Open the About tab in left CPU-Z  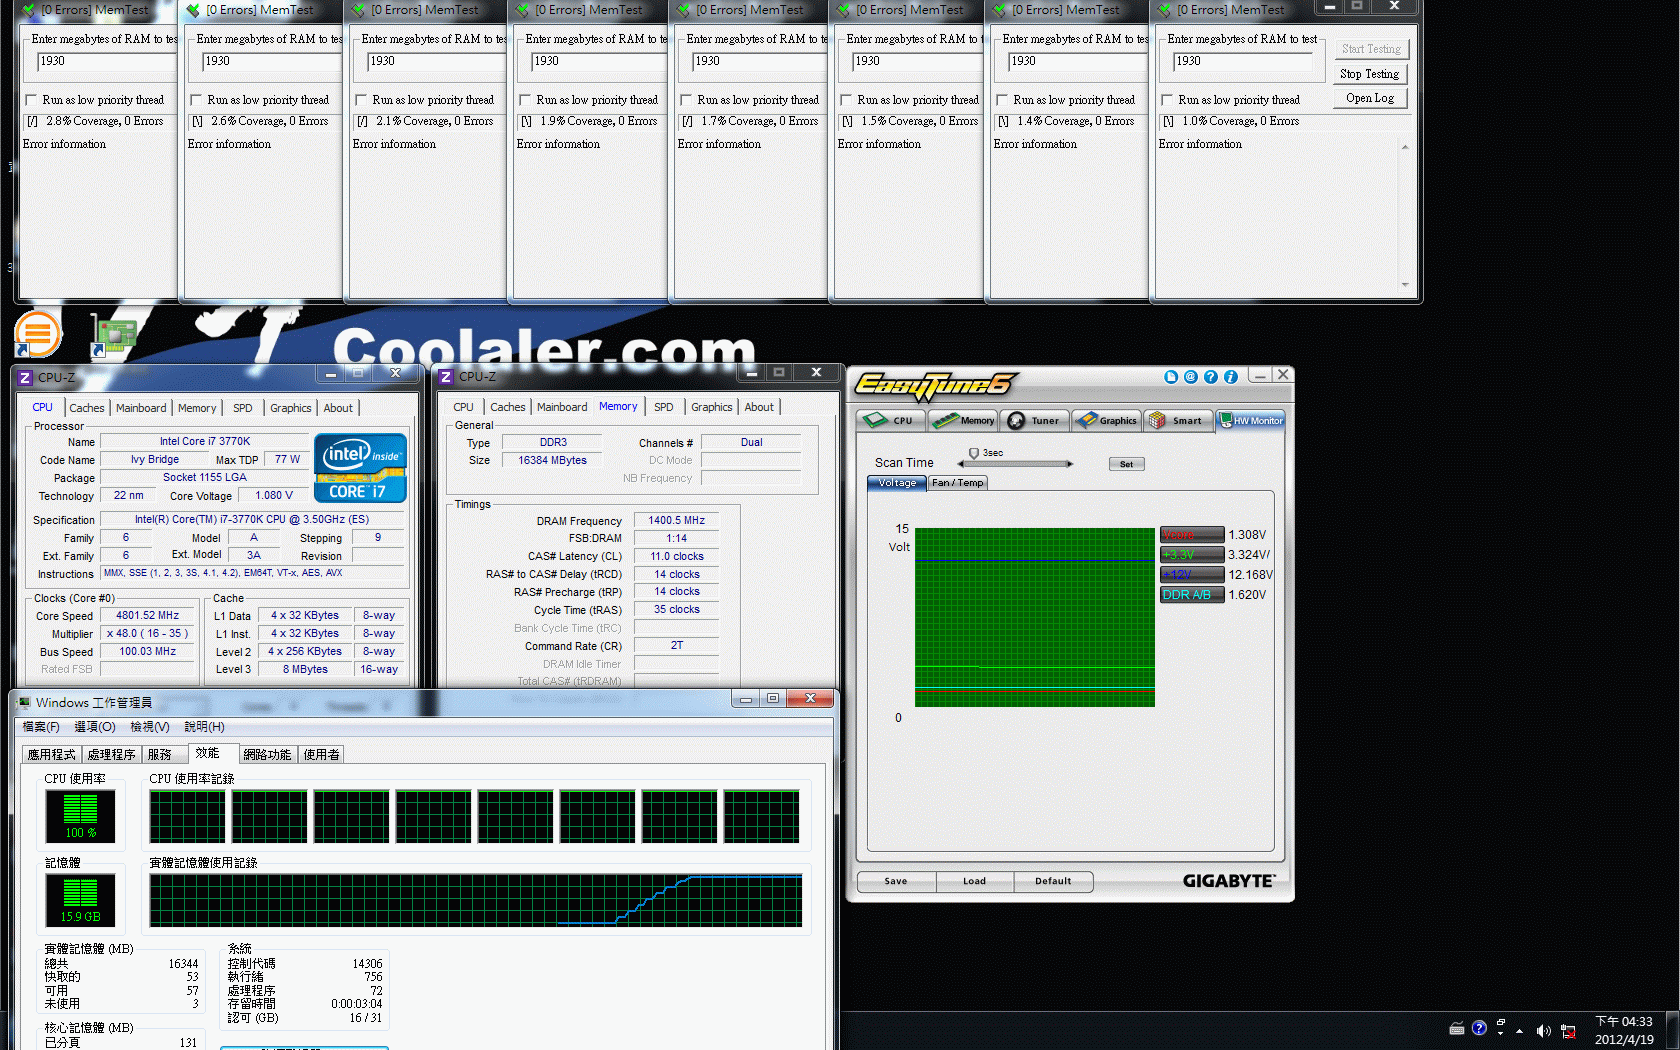338,408
